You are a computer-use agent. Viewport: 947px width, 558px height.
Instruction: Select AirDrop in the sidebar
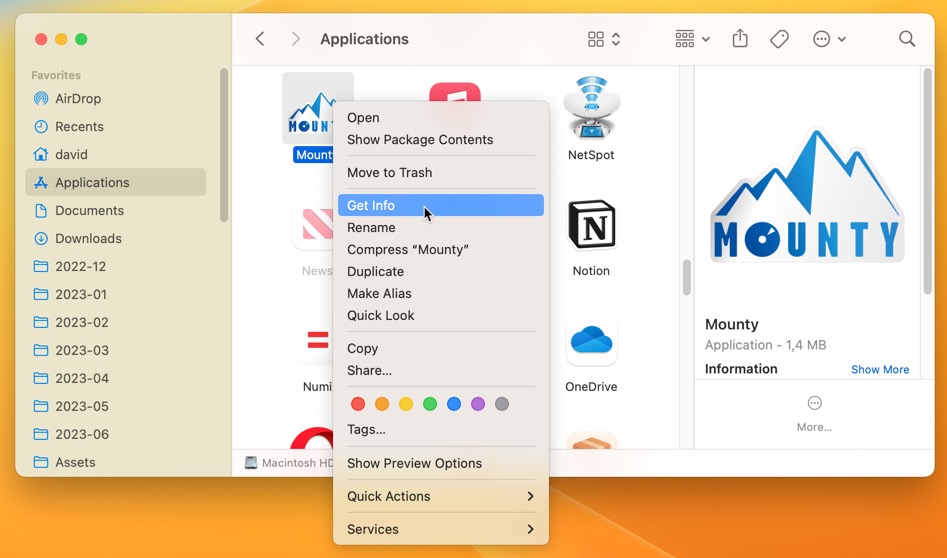115,98
